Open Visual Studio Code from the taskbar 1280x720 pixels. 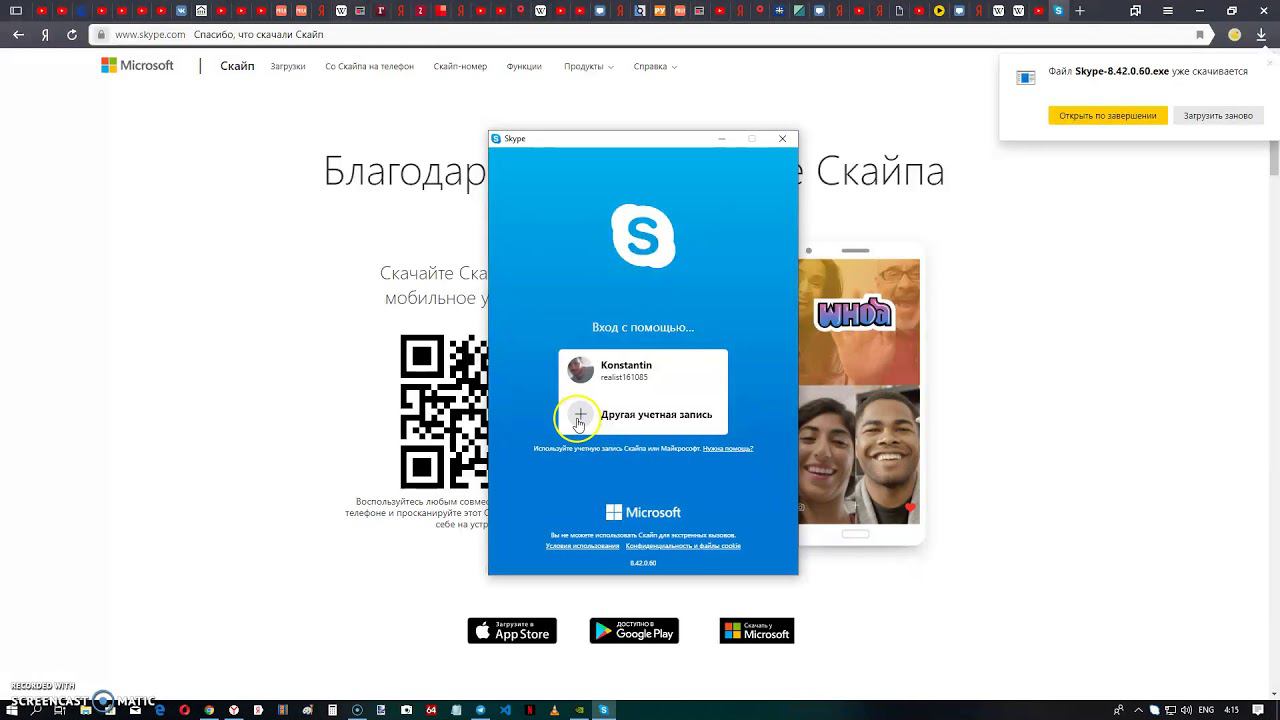click(x=505, y=710)
